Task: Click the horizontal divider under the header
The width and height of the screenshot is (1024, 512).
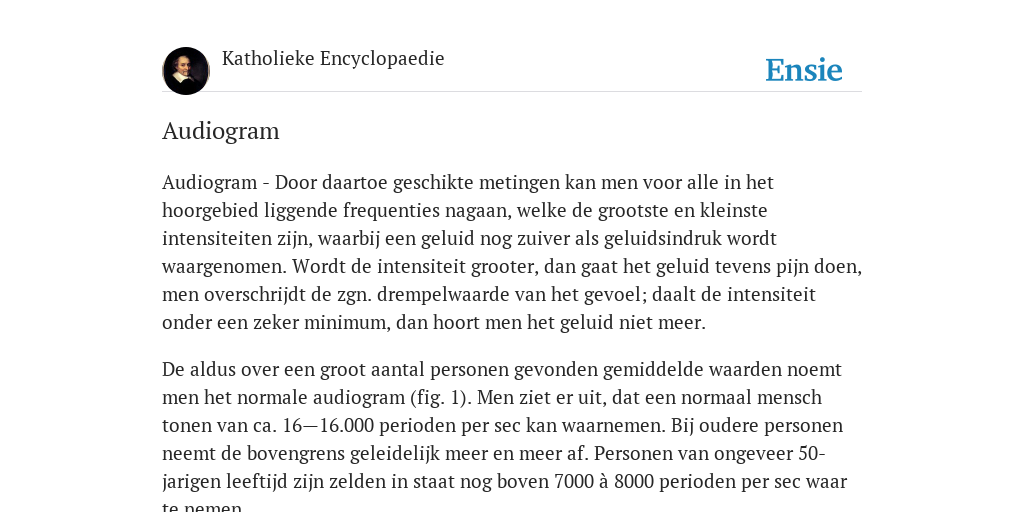Action: click(x=512, y=91)
